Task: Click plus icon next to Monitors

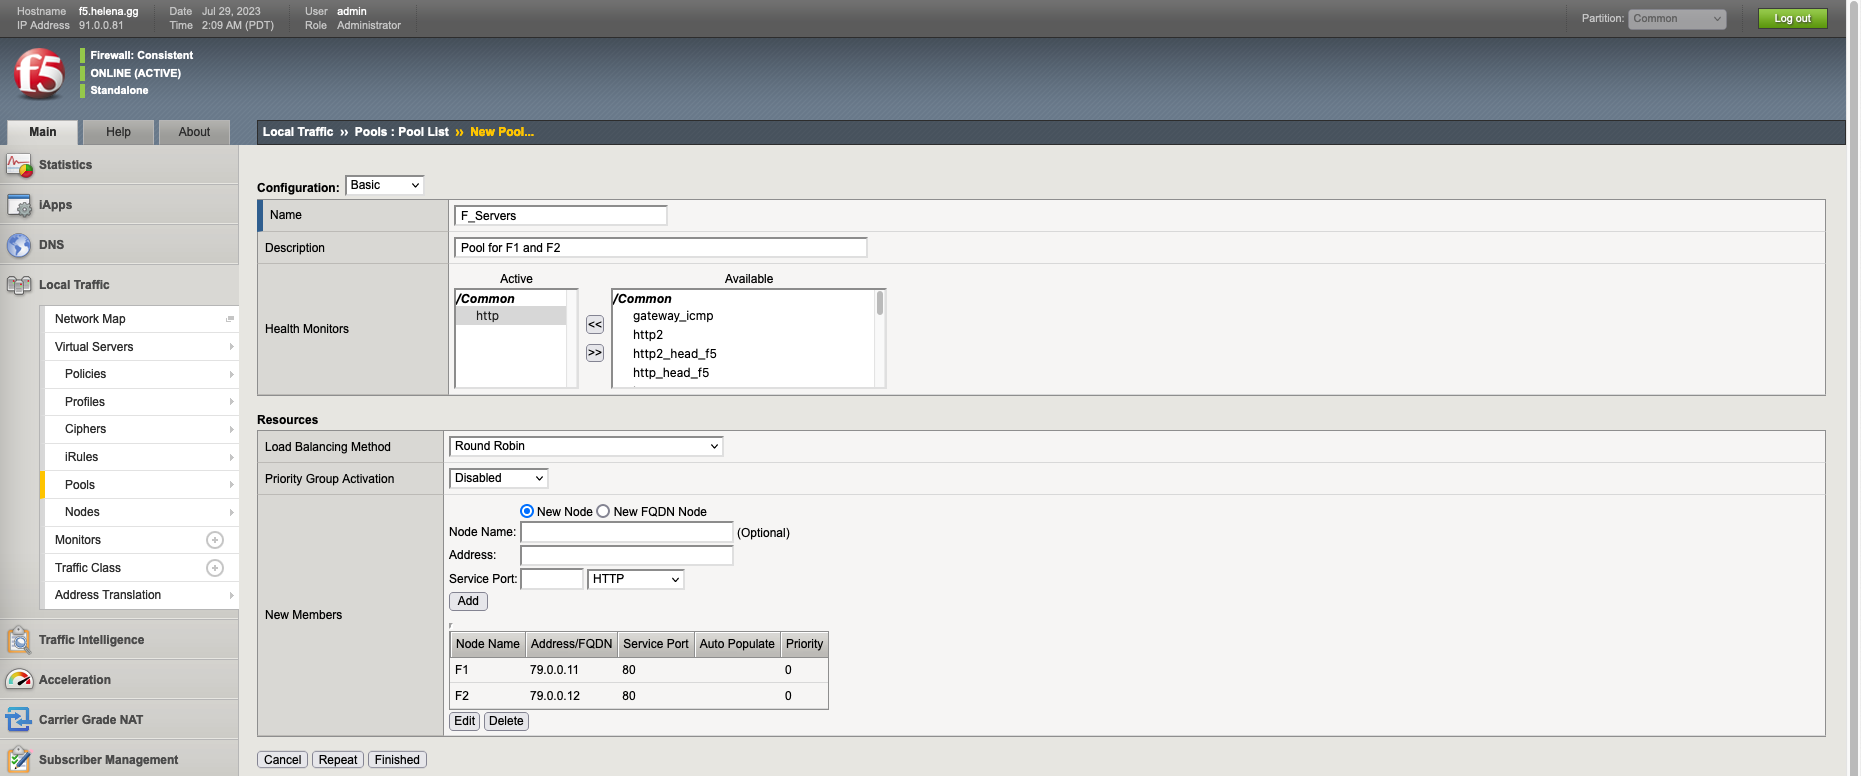Action: [214, 540]
